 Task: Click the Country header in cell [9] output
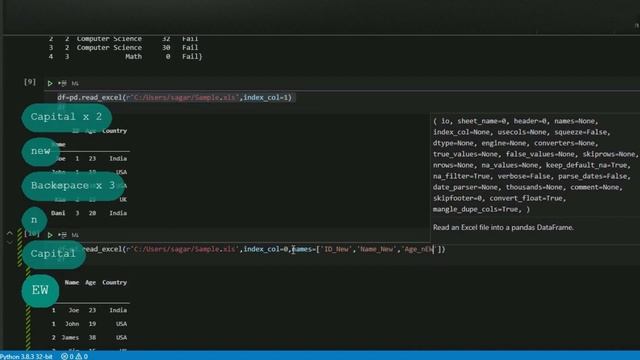pos(115,131)
